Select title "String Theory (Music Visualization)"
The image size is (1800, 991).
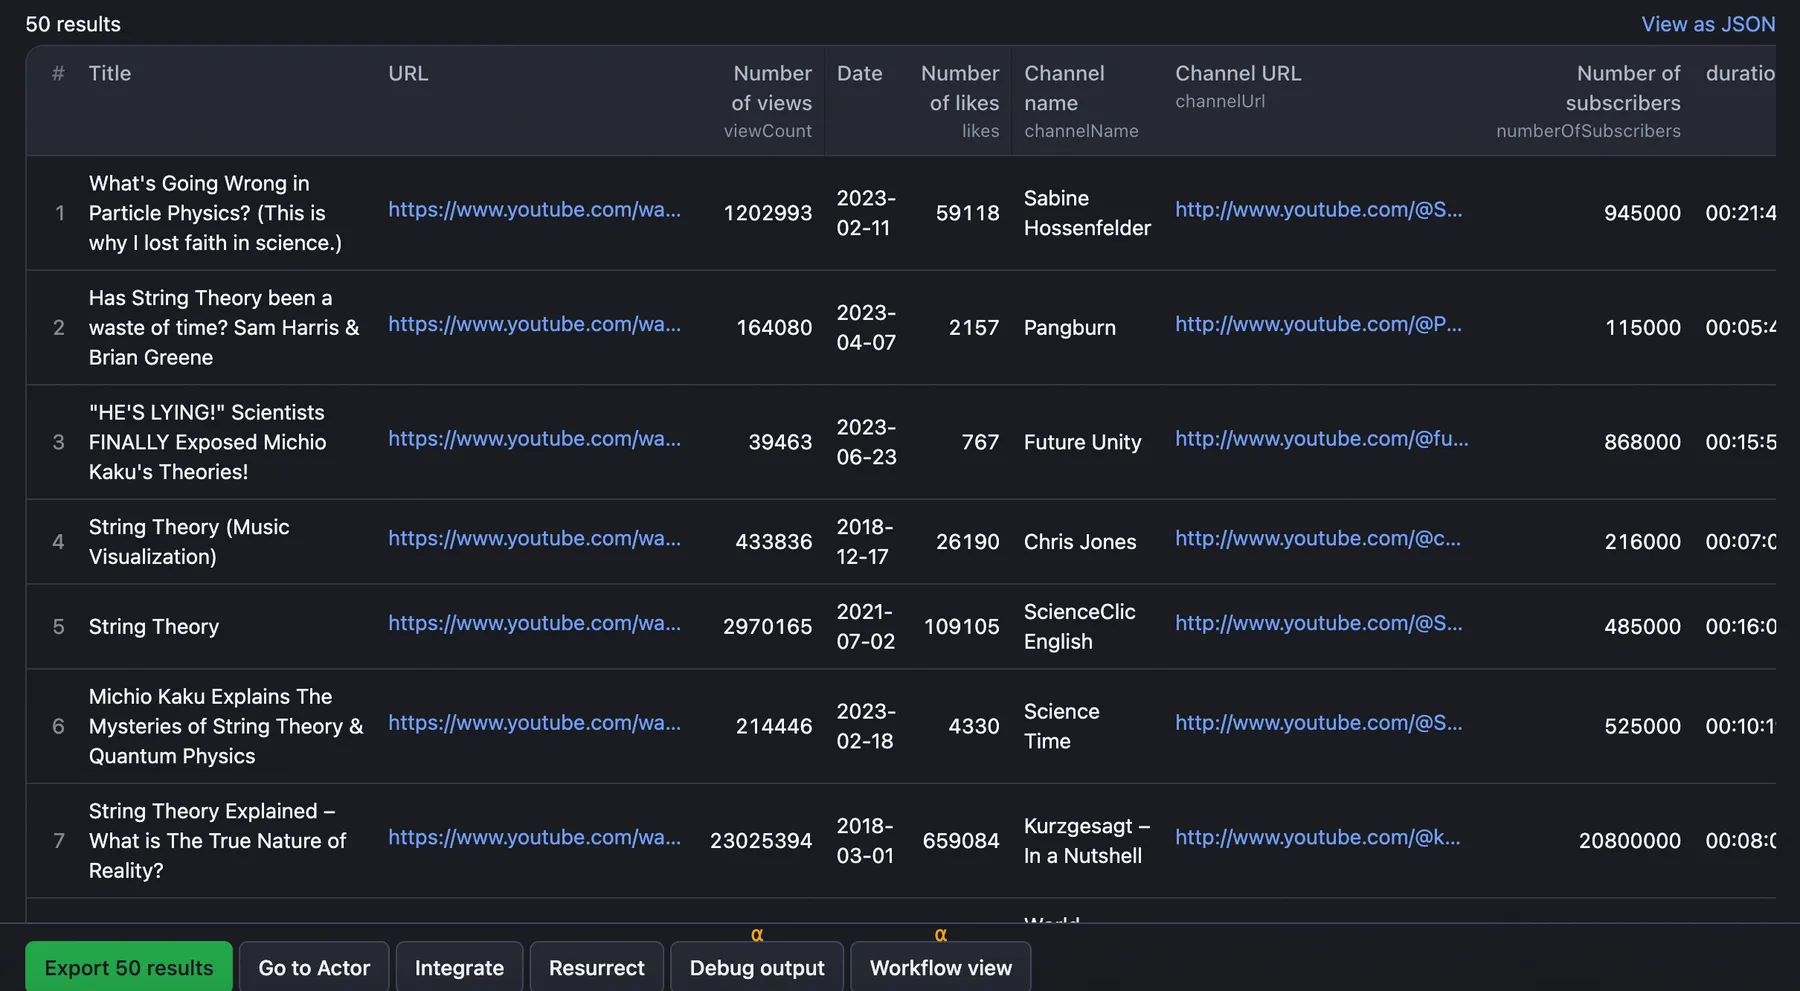point(189,542)
